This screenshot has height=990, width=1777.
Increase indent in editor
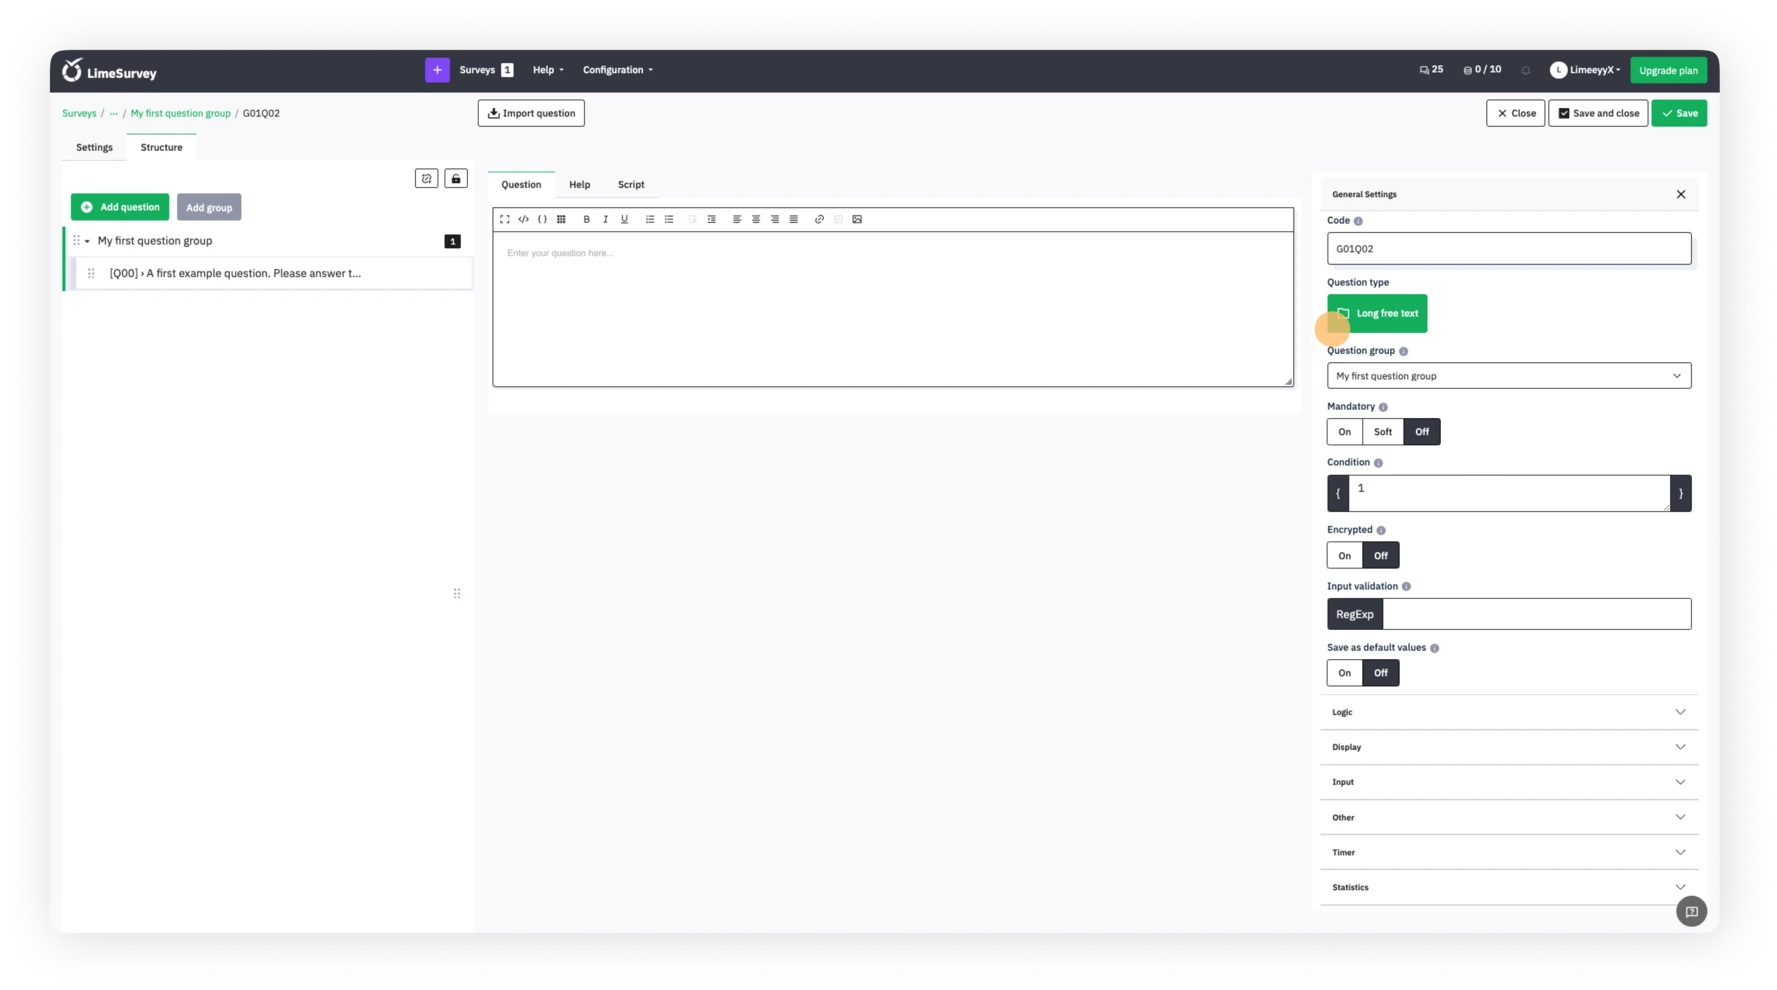point(711,219)
